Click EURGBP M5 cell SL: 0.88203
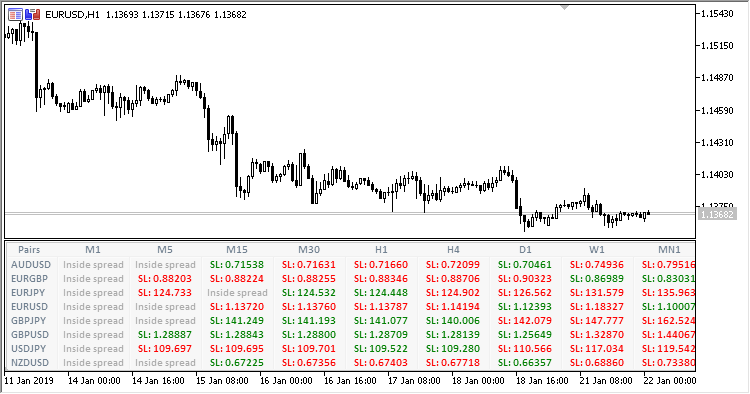The image size is (750, 394). point(165,278)
